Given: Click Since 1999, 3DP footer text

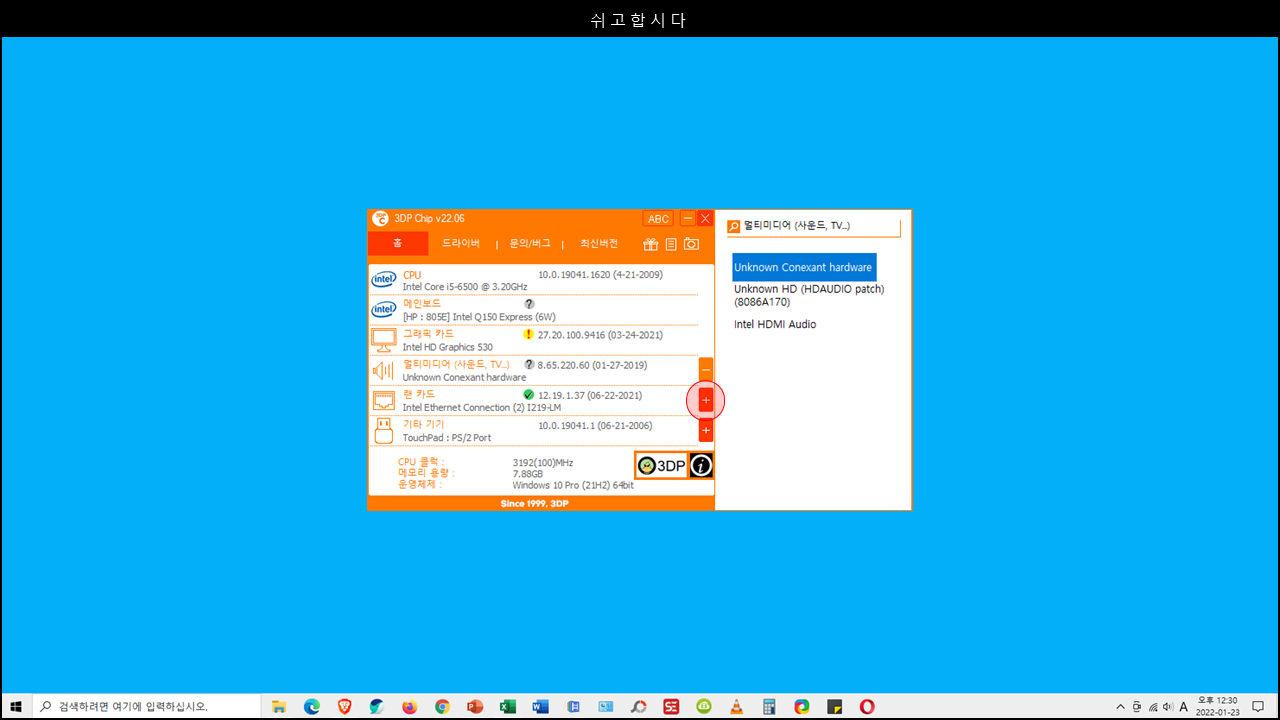Looking at the screenshot, I should pos(535,503).
